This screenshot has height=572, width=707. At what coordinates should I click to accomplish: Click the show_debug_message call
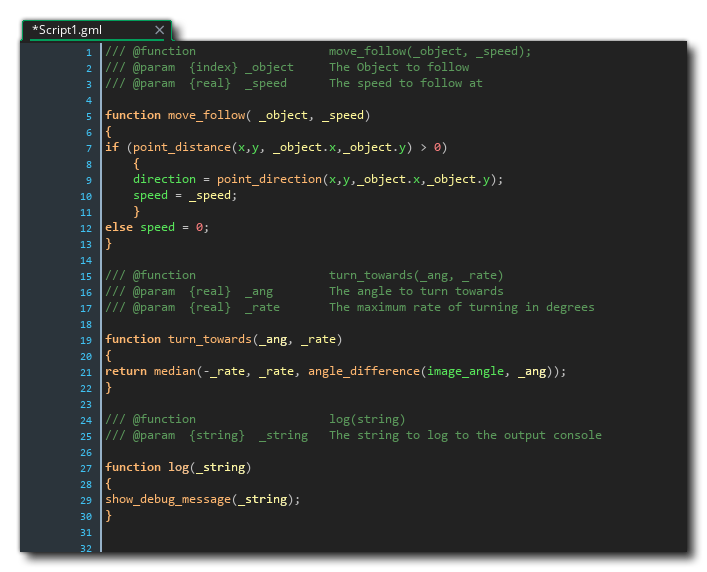pos(168,499)
